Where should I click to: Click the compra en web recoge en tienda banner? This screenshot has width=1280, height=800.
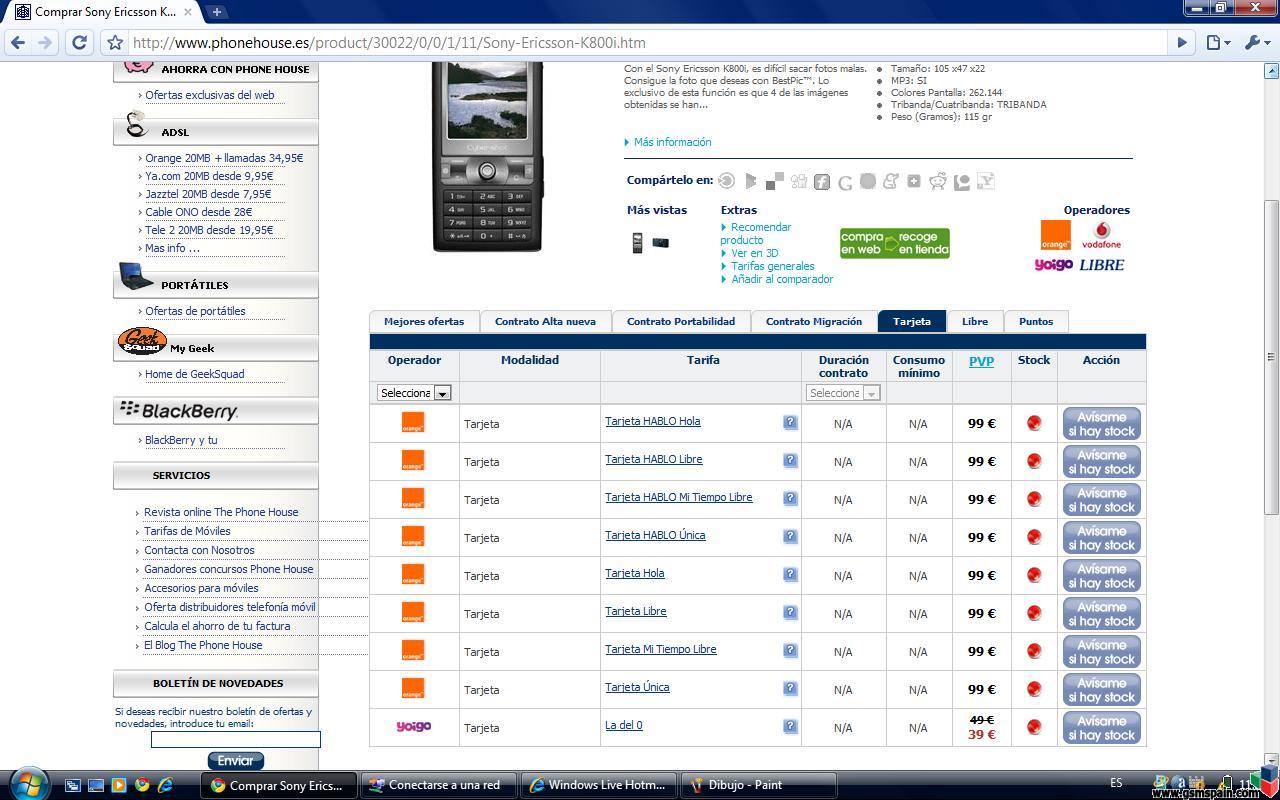point(894,243)
